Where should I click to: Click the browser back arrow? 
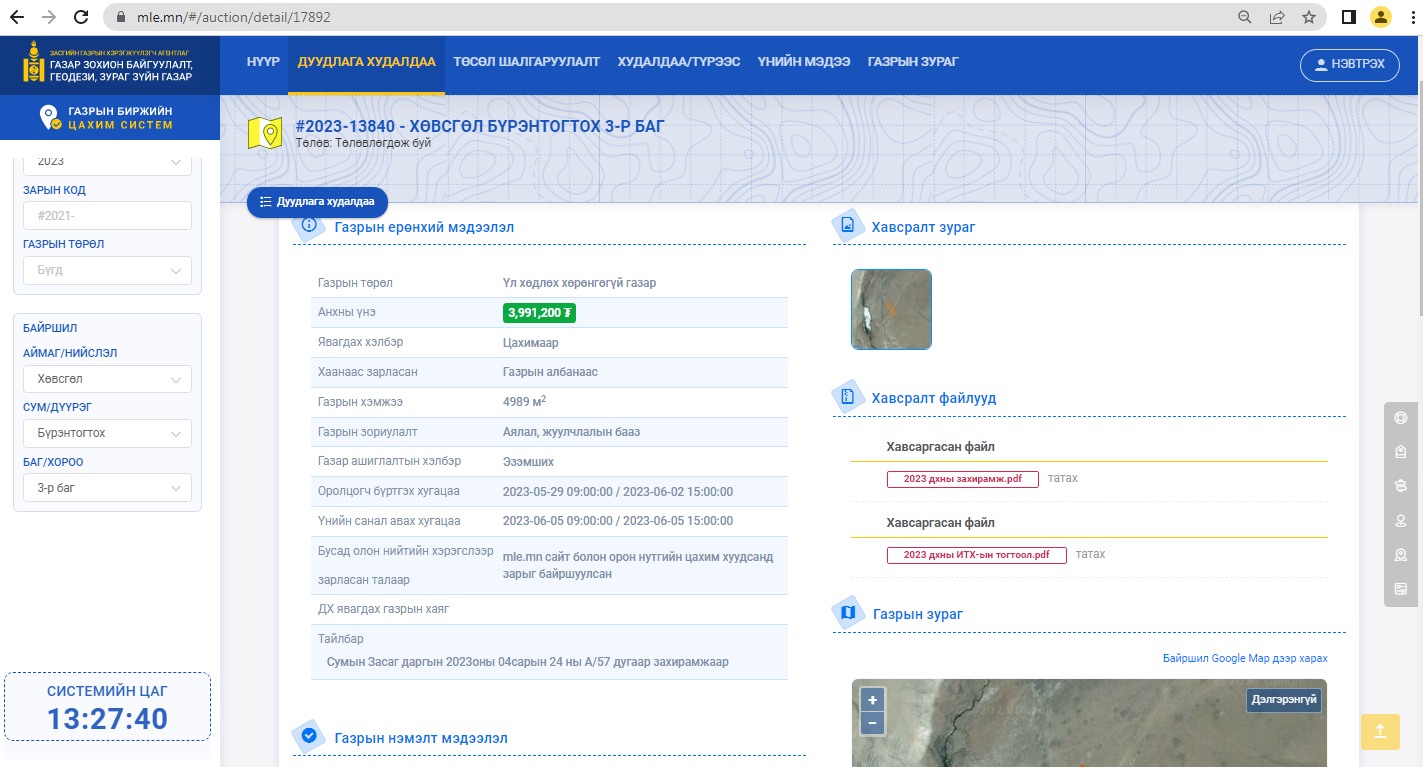click(17, 17)
